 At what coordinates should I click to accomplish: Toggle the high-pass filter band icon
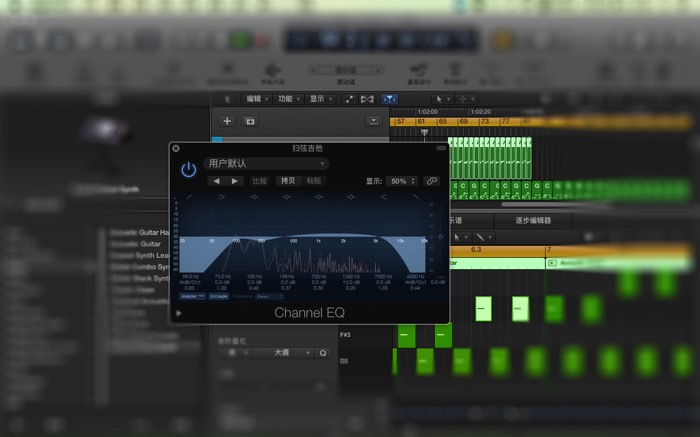[190, 197]
